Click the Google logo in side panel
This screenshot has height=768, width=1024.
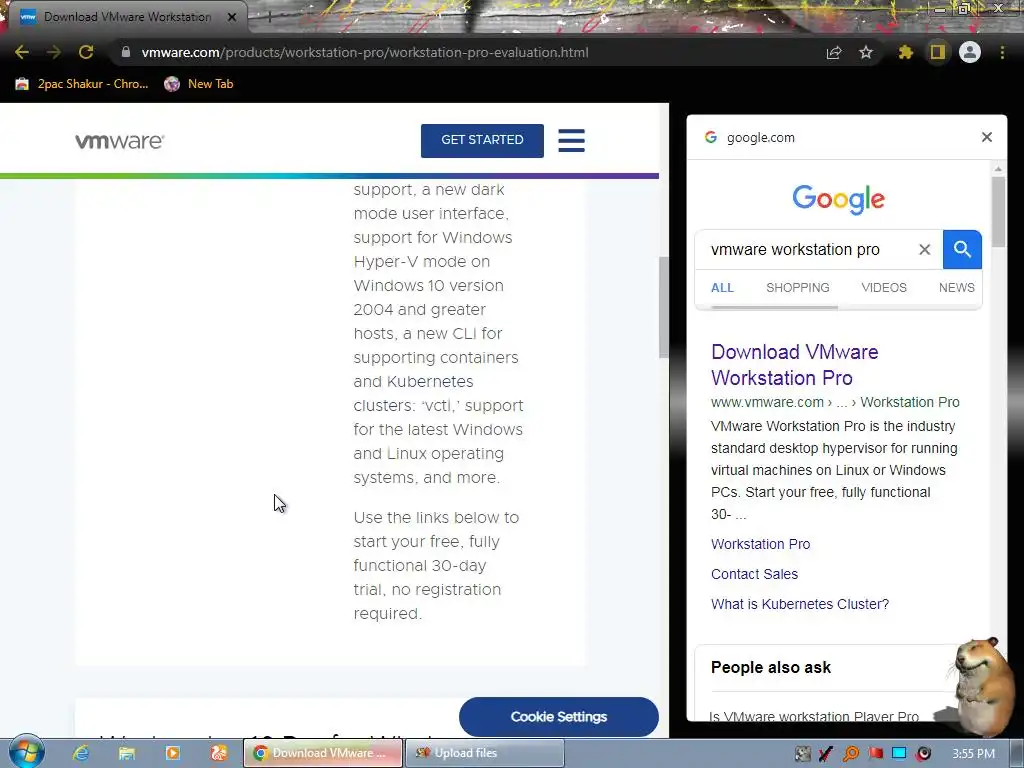click(x=839, y=199)
